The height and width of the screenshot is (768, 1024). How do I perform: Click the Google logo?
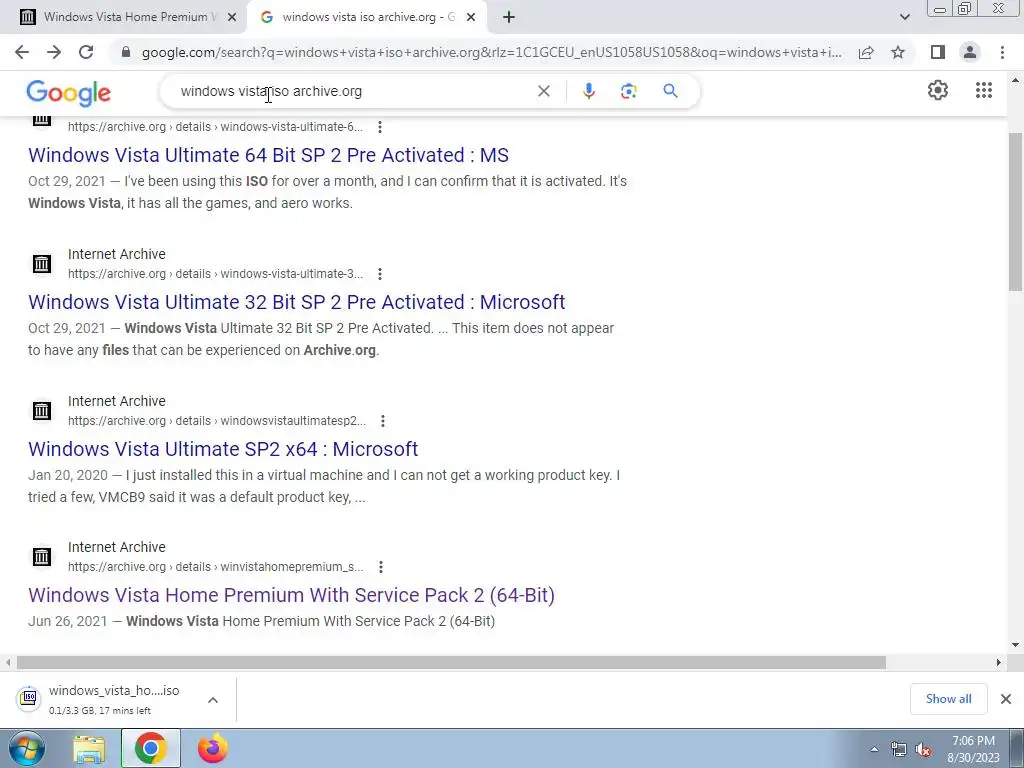click(69, 93)
